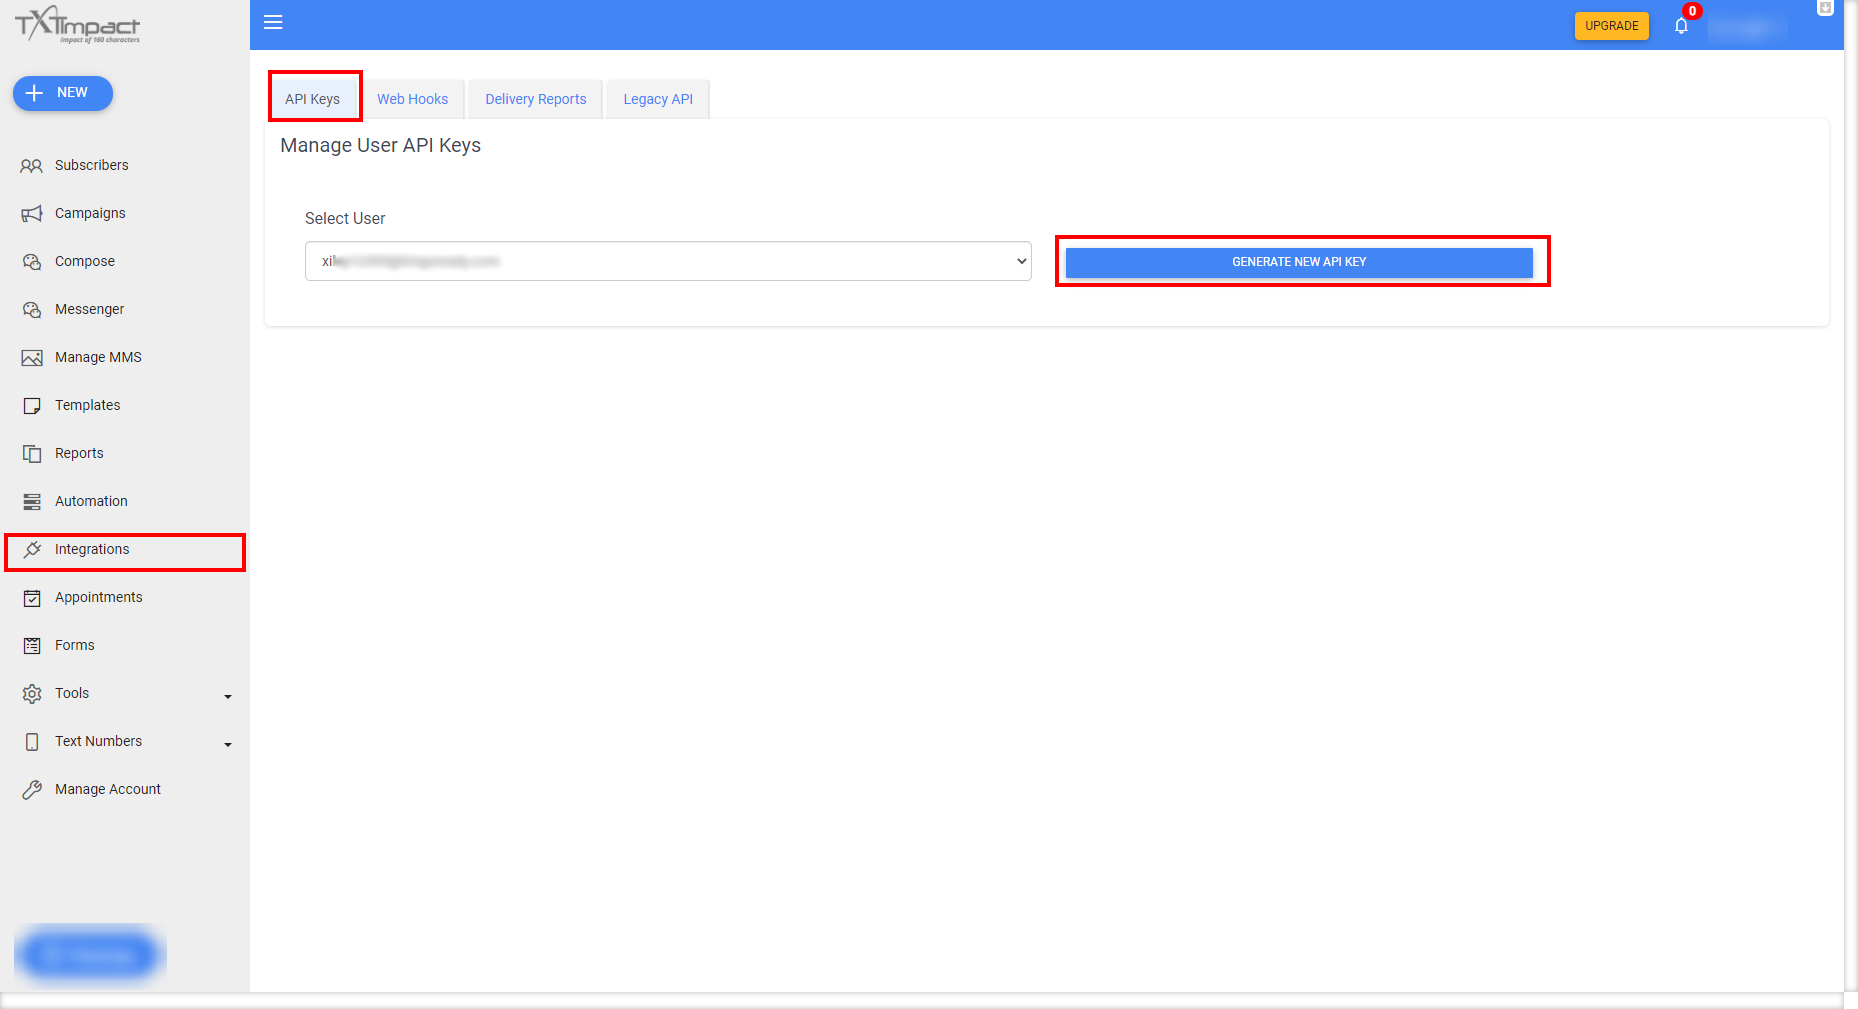Click the Manage Account wrench icon

(32, 790)
